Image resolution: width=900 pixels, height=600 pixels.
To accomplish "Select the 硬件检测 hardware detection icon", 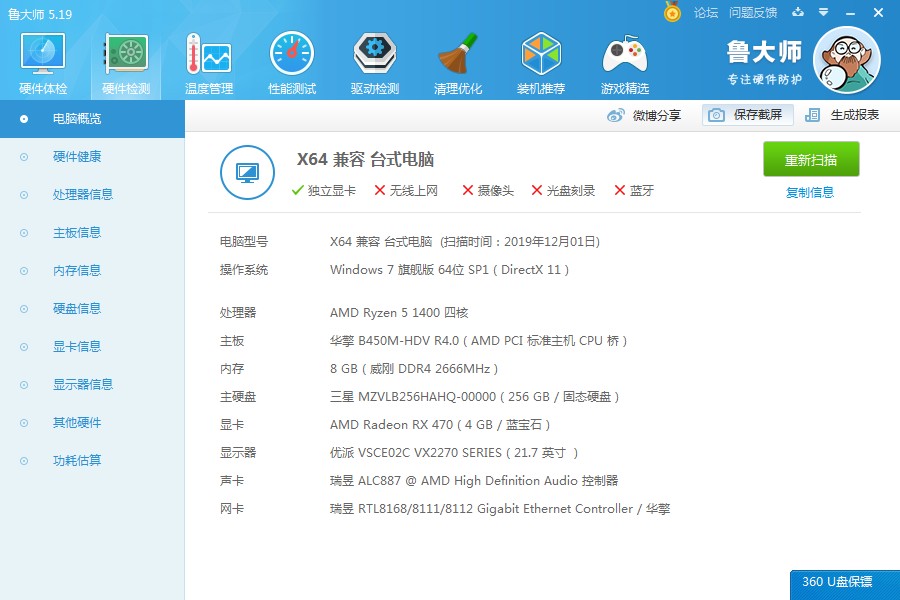I will point(126,53).
